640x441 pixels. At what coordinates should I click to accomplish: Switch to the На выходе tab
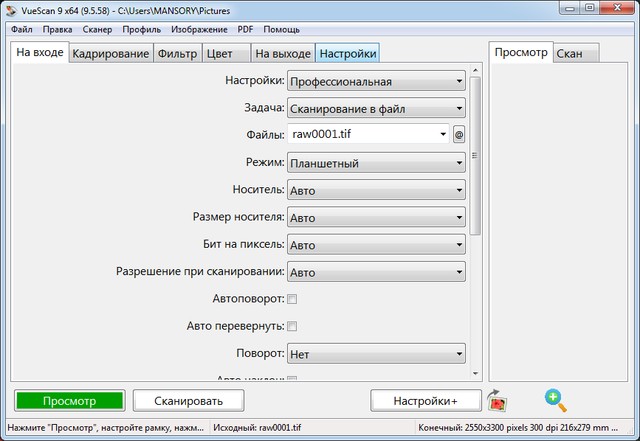click(283, 53)
